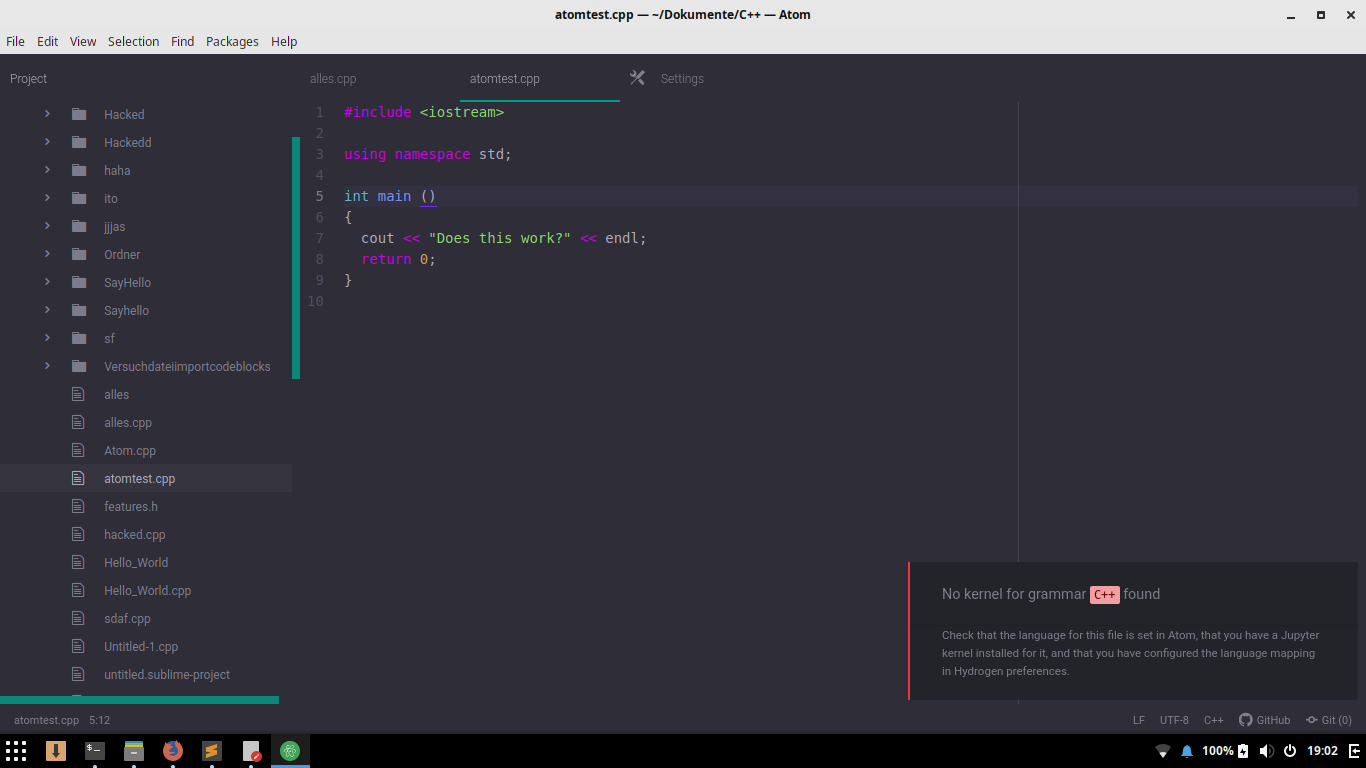Expand the sf folder
The height and width of the screenshot is (768, 1366).
pos(46,338)
